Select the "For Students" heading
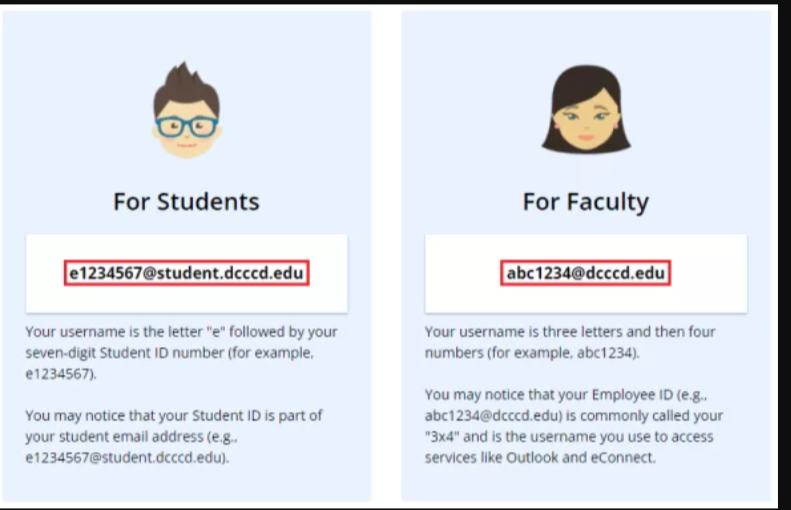Image resolution: width=791 pixels, height=510 pixels. click(186, 202)
